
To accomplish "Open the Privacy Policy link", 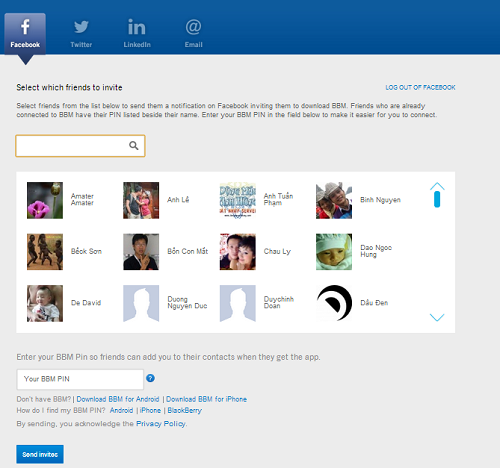I will point(161,424).
